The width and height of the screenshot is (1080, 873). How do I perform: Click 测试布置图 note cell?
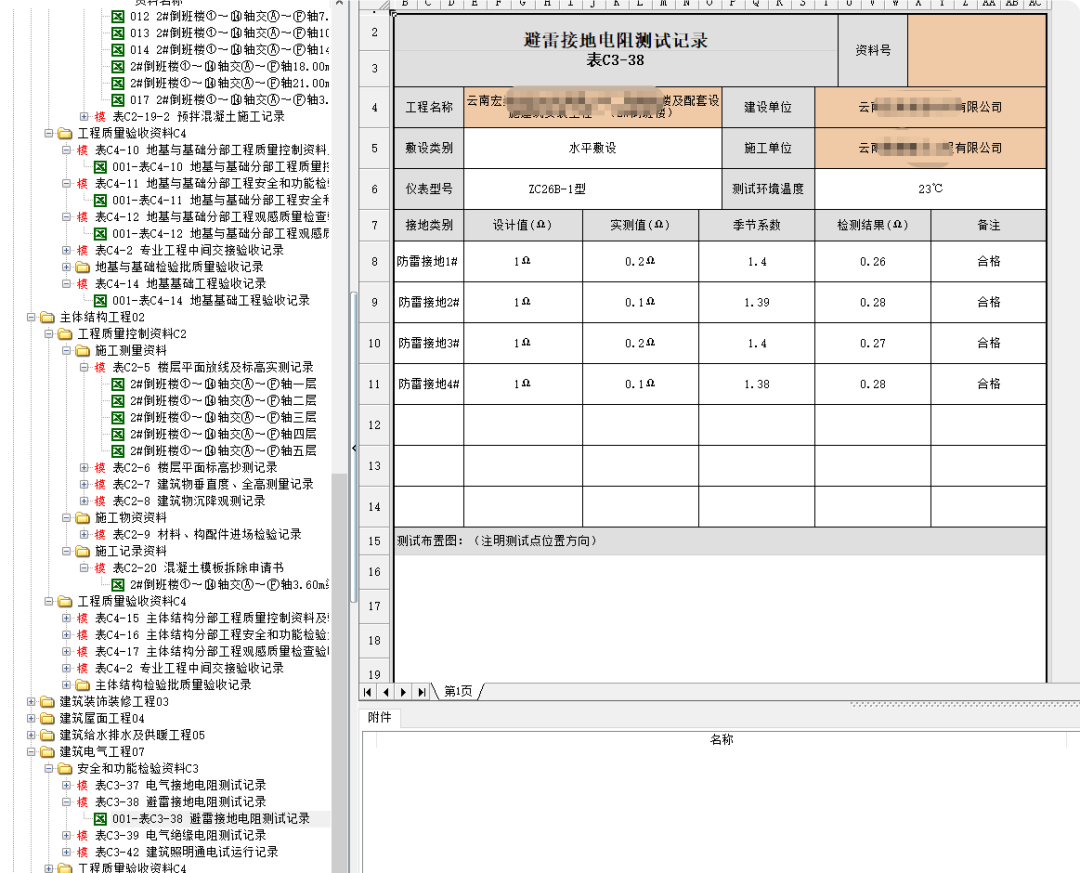[x=720, y=541]
